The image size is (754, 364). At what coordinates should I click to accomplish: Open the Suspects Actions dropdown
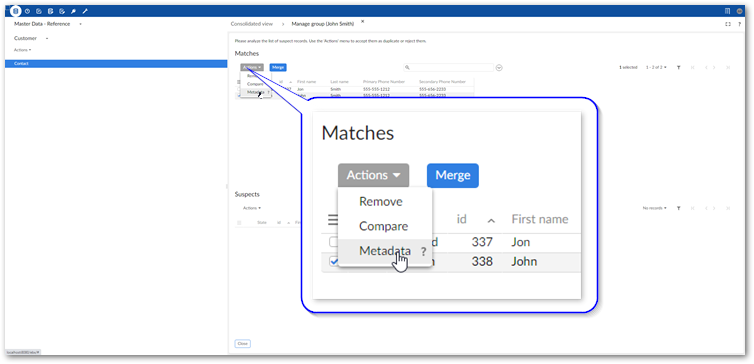[x=252, y=208]
